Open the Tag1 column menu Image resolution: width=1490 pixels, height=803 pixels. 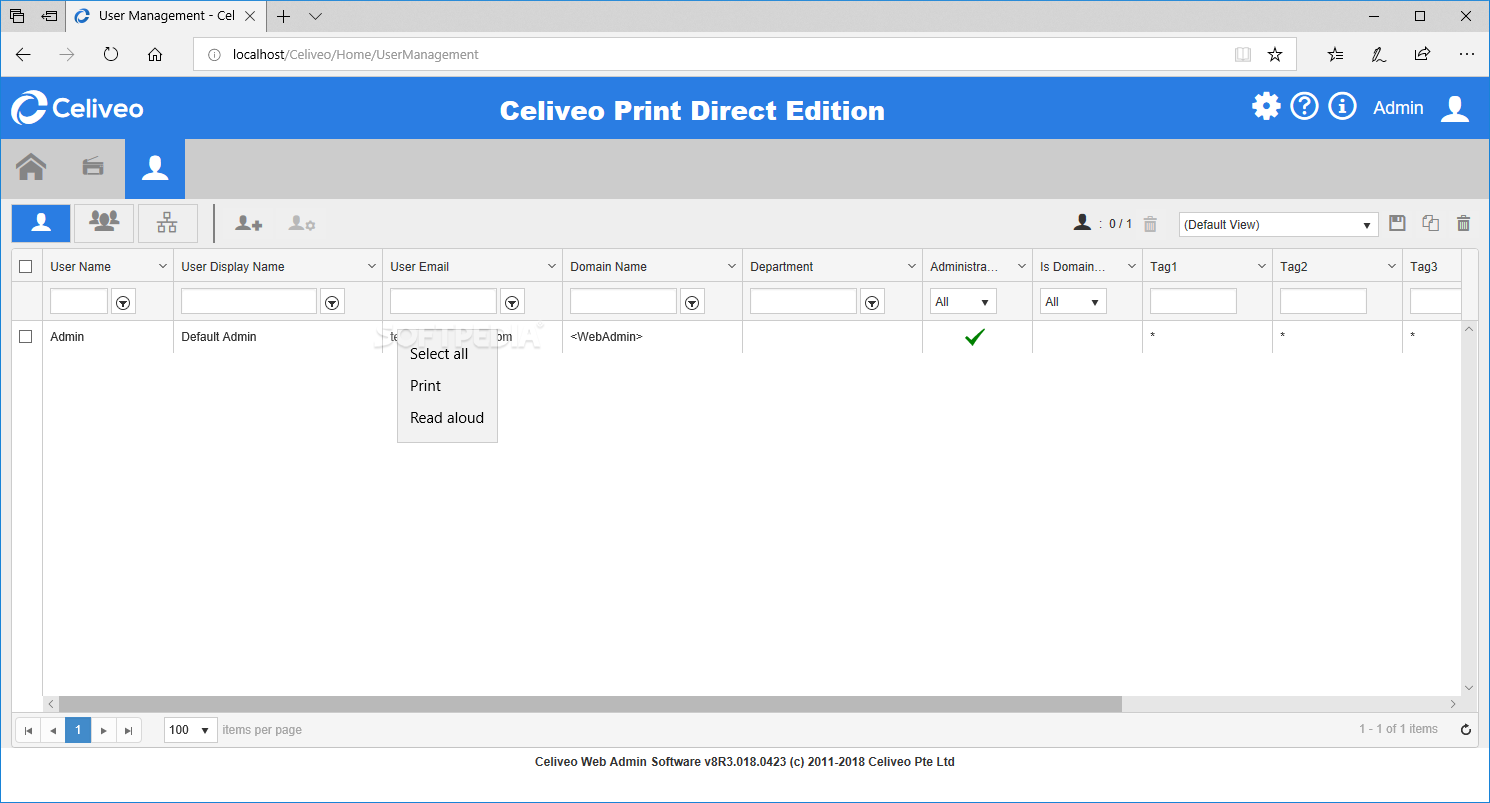(x=1262, y=267)
